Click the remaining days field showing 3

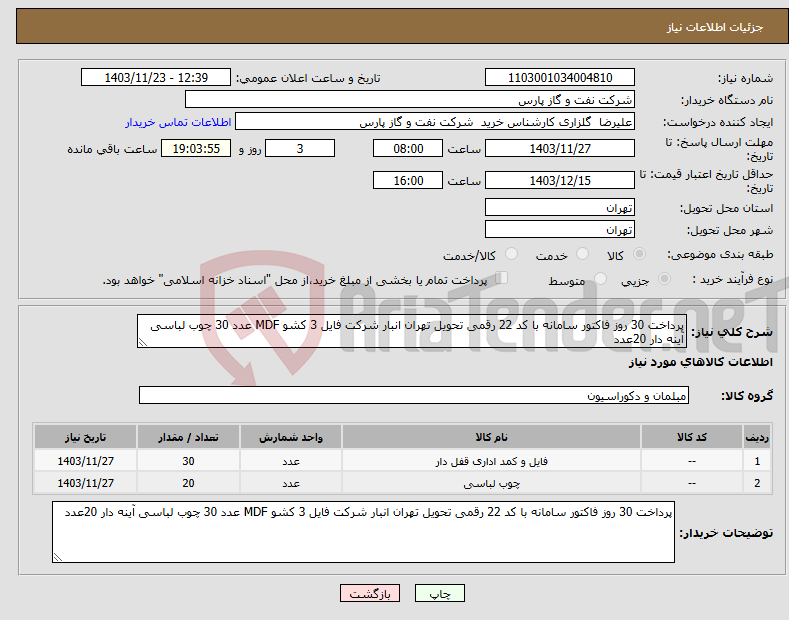300,148
